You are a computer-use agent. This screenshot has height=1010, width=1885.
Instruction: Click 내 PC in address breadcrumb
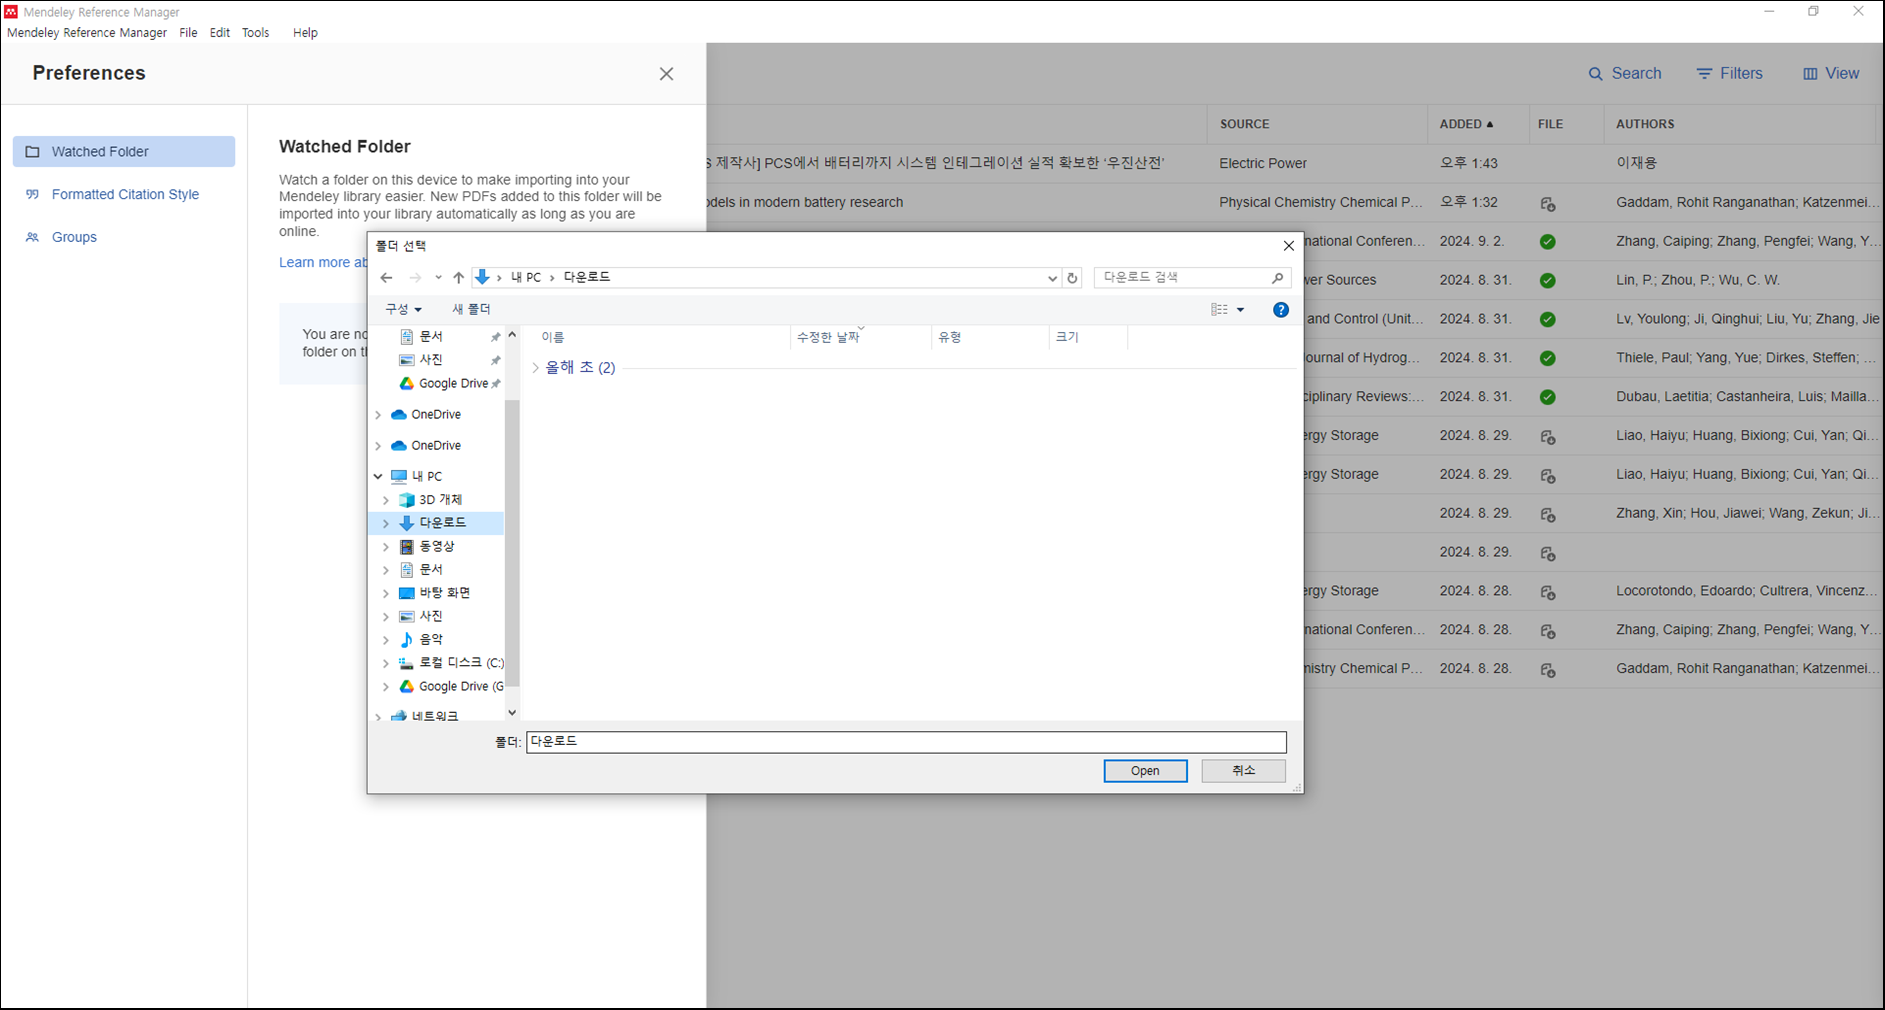click(526, 278)
